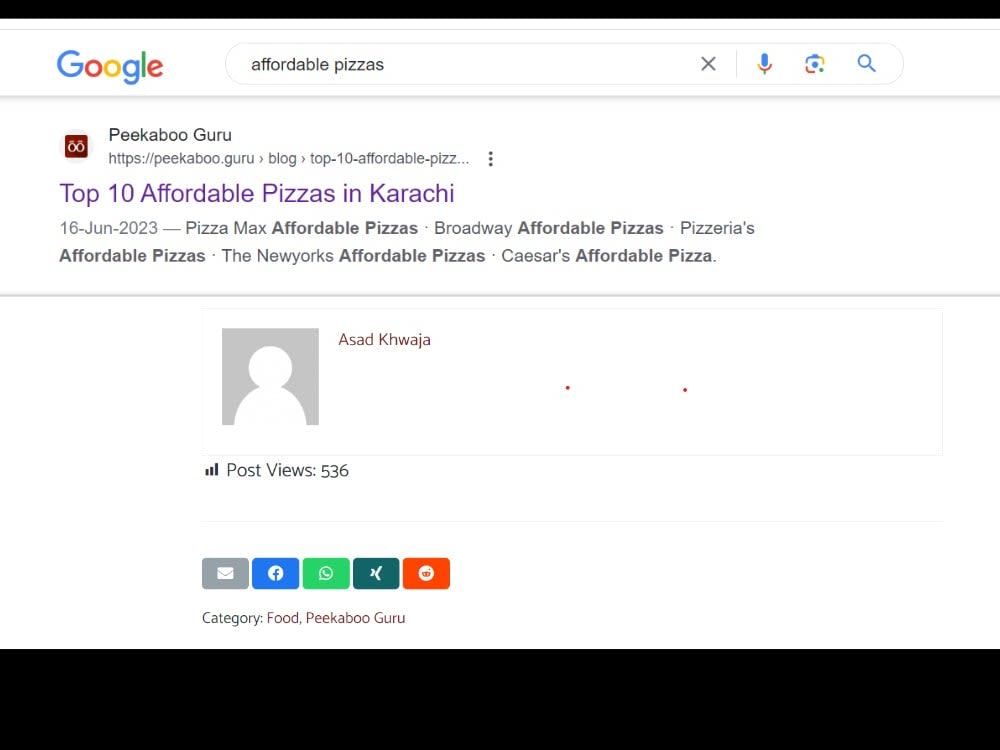This screenshot has width=1000, height=750.
Task: Open author Asad Khwaja profile link
Action: click(384, 339)
